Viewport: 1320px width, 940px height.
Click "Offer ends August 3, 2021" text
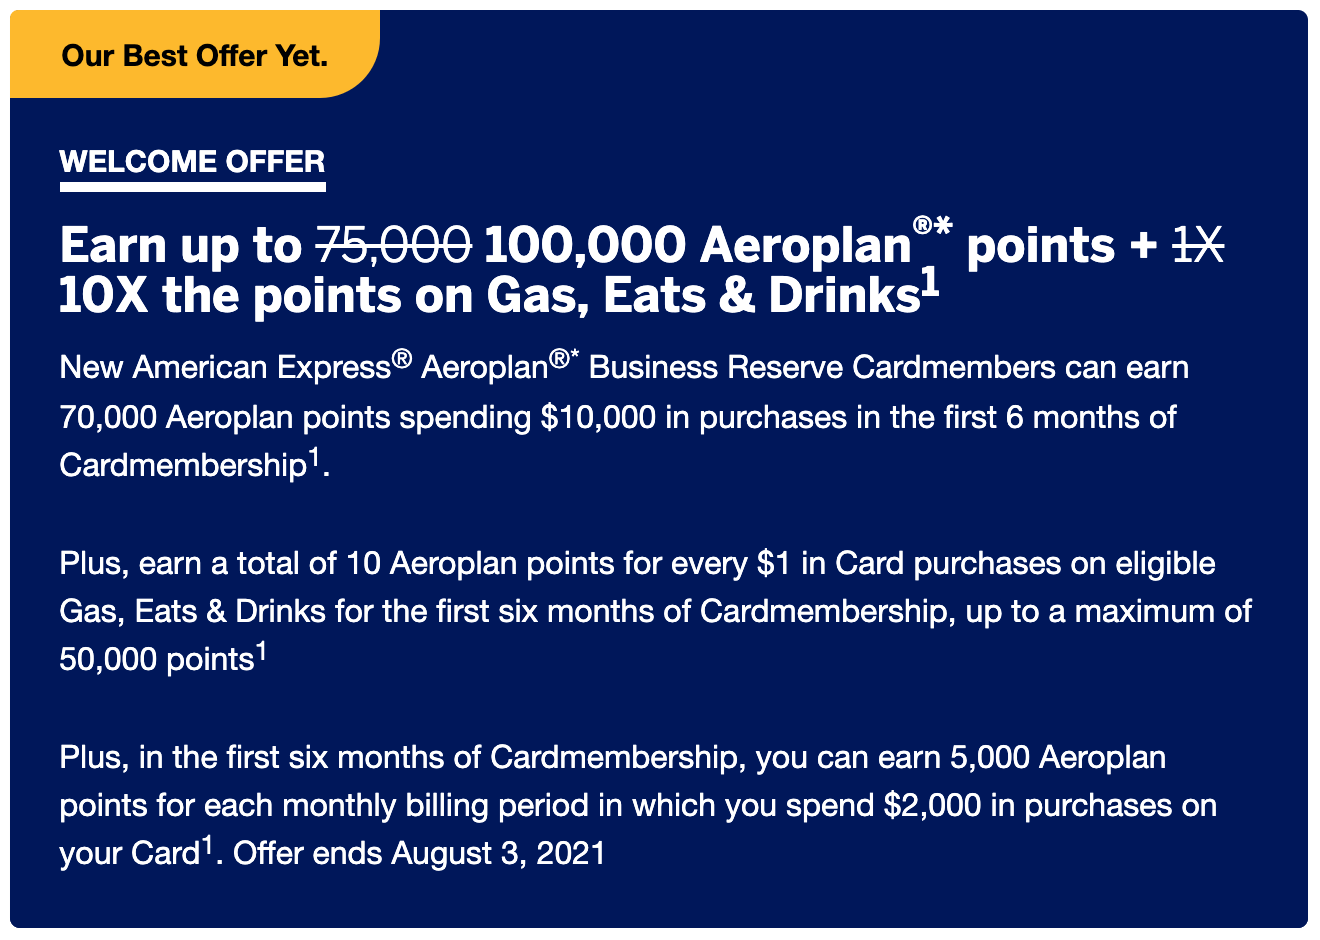(419, 854)
